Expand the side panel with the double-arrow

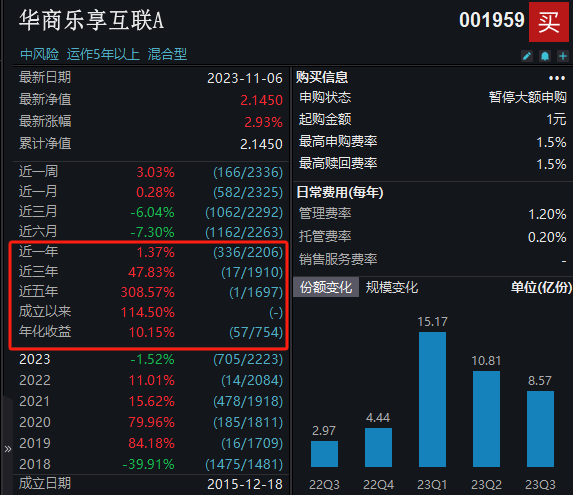(8, 449)
